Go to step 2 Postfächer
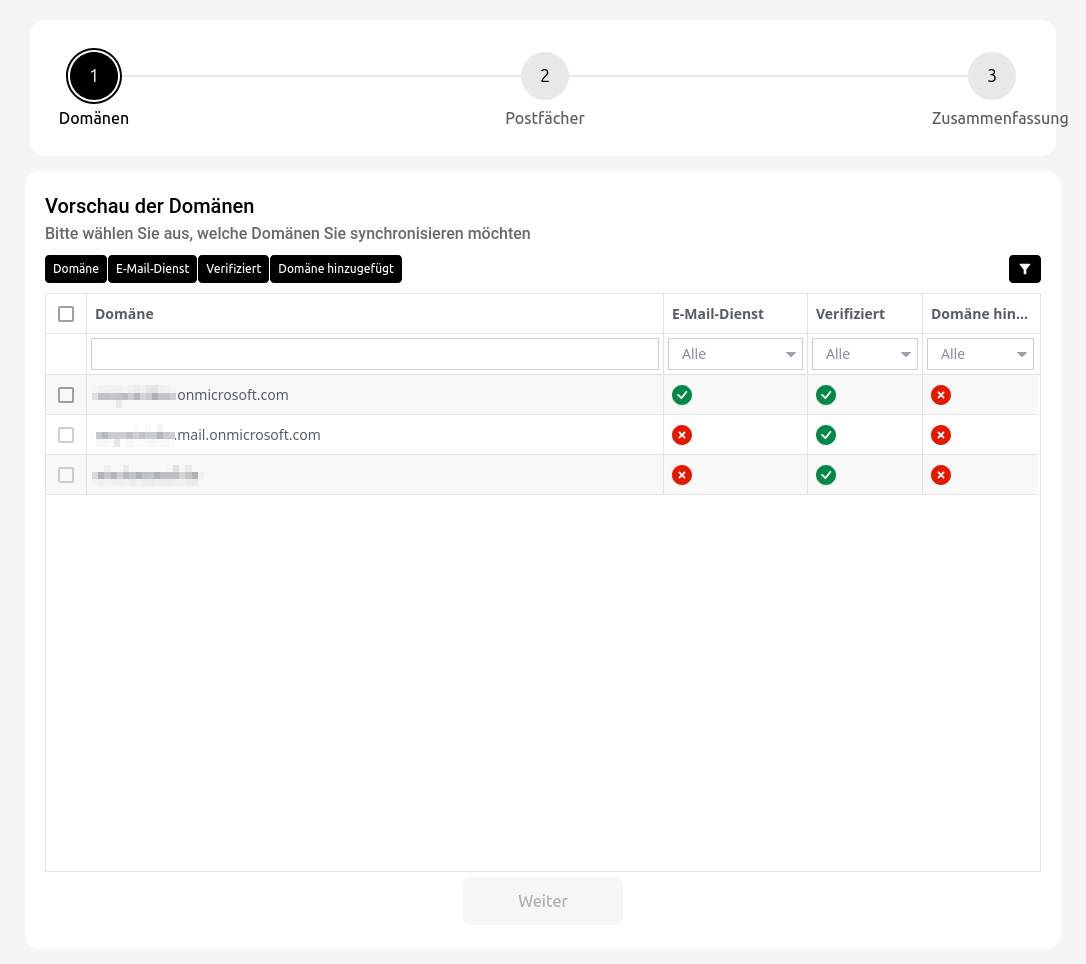1086x964 pixels. point(544,76)
